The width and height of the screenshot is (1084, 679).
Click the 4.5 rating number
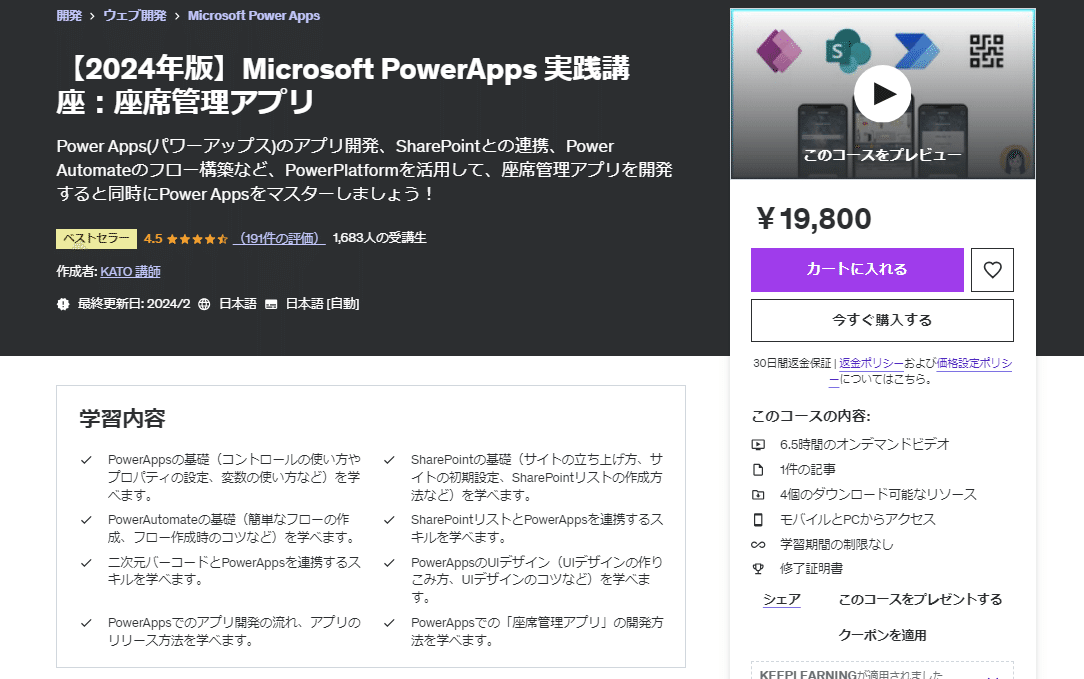(153, 239)
